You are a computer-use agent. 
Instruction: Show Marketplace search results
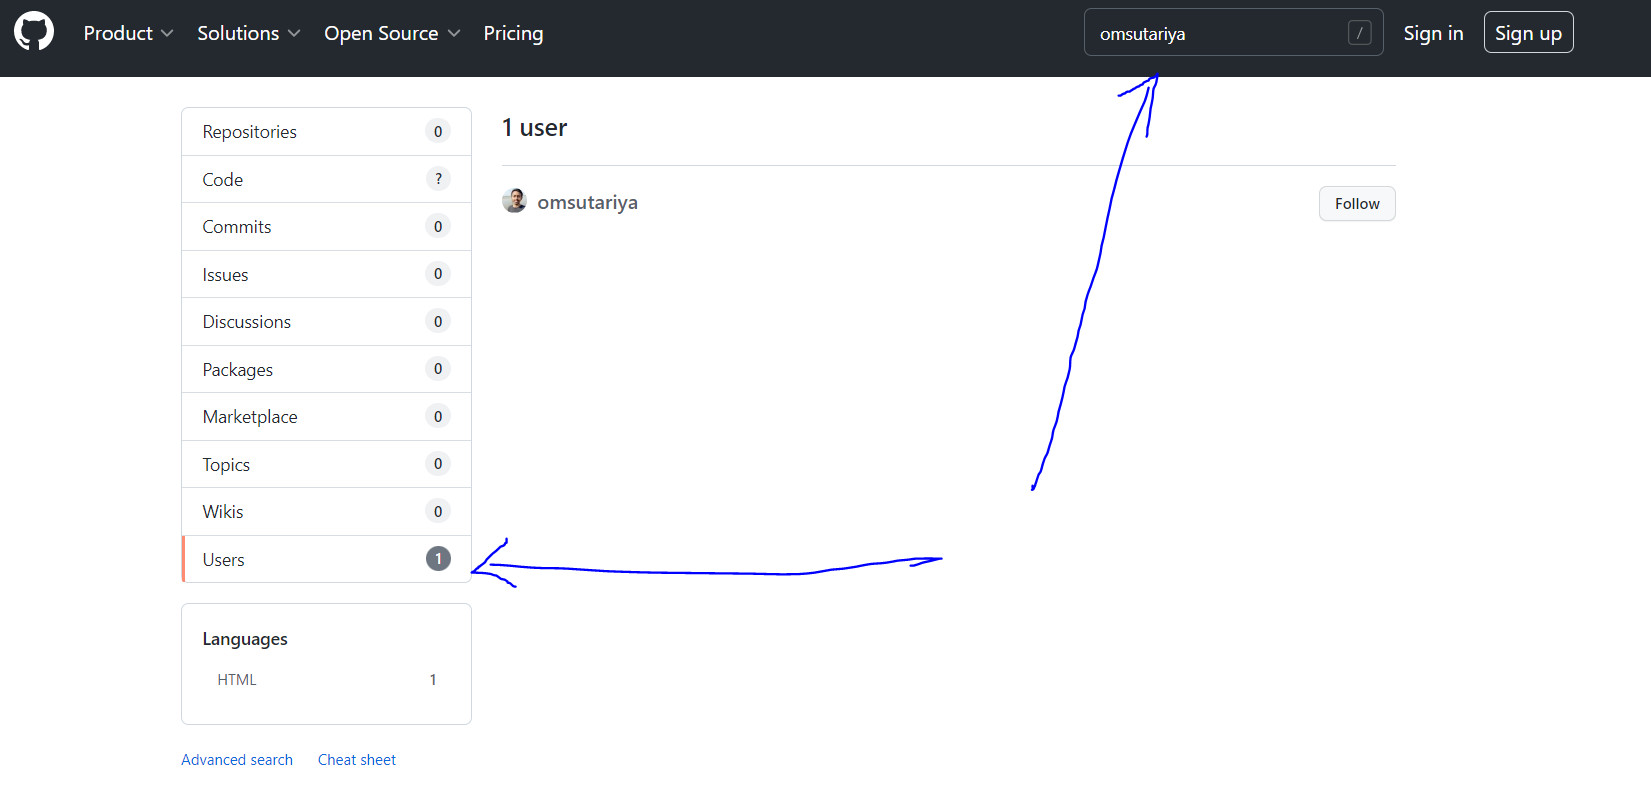pos(326,417)
